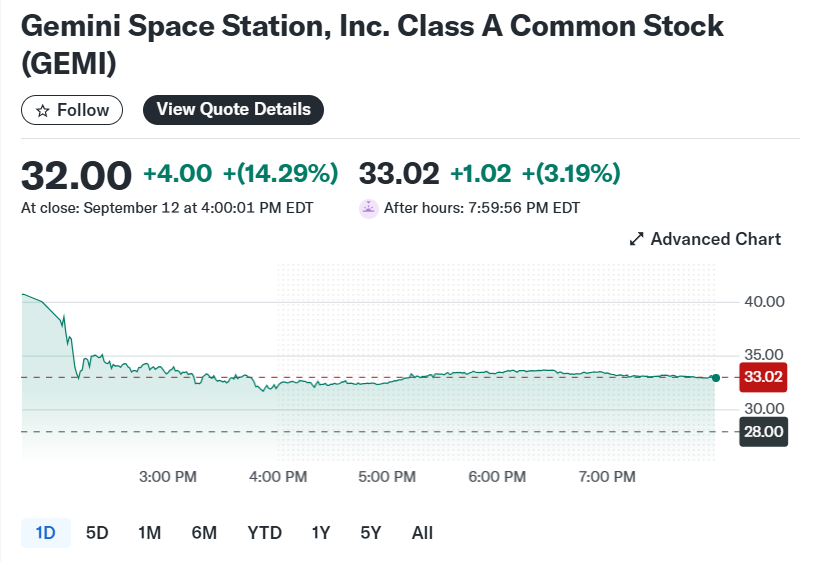Select the 1D range tab
Viewport: 814px width, 562px height.
pos(45,533)
